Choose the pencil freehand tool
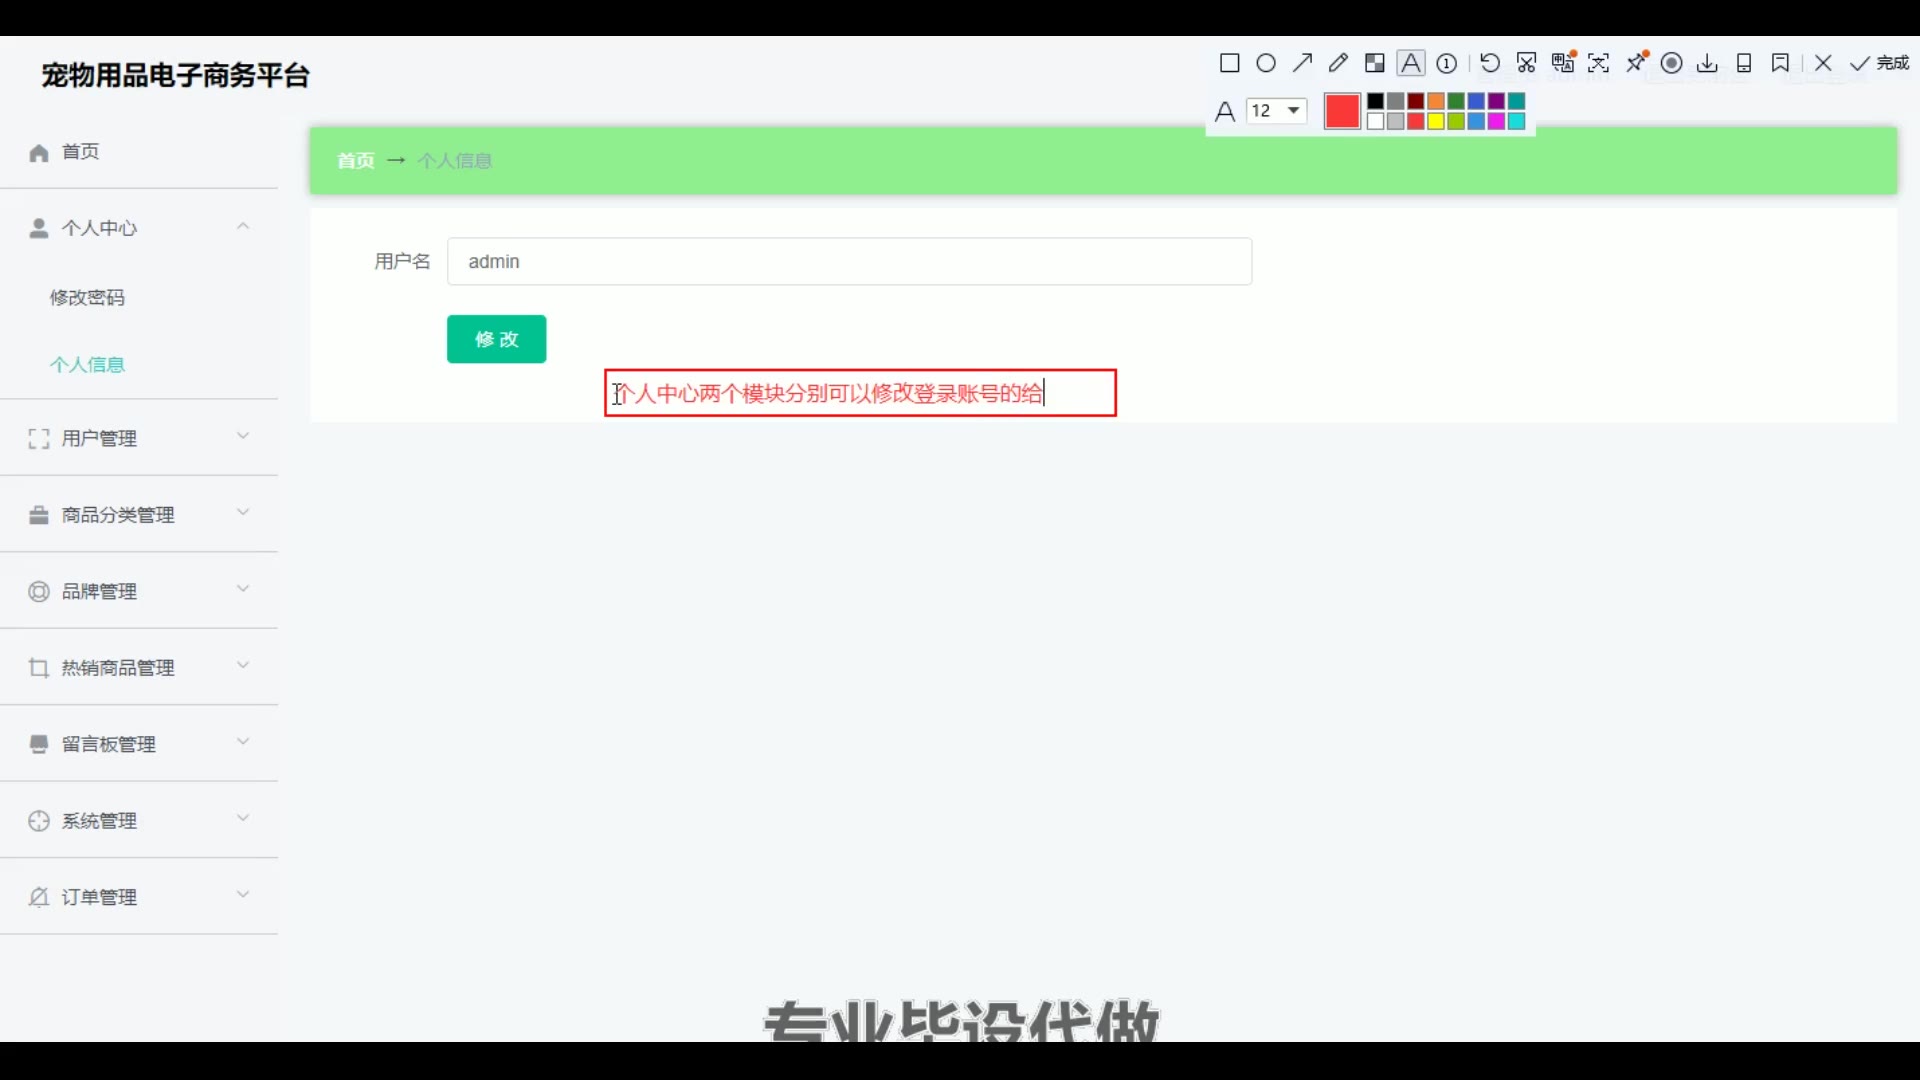The image size is (1920, 1080). pos(1338,64)
